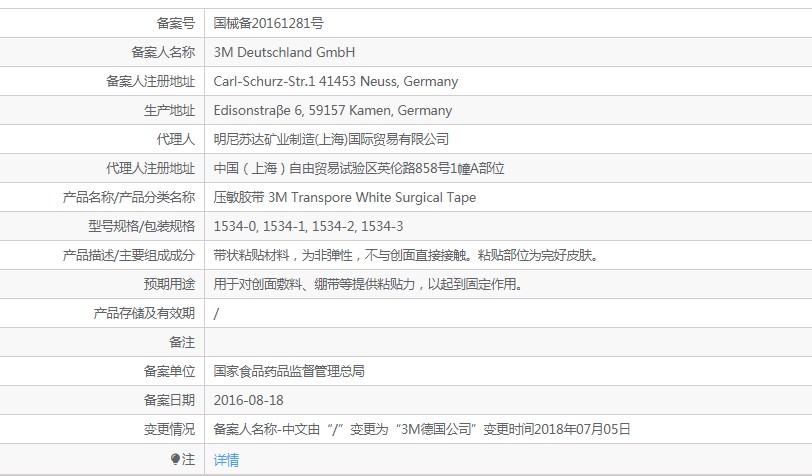The image size is (812, 476).
Task: Click the 产品描述/主要组成成分 label
Action: 128,255
